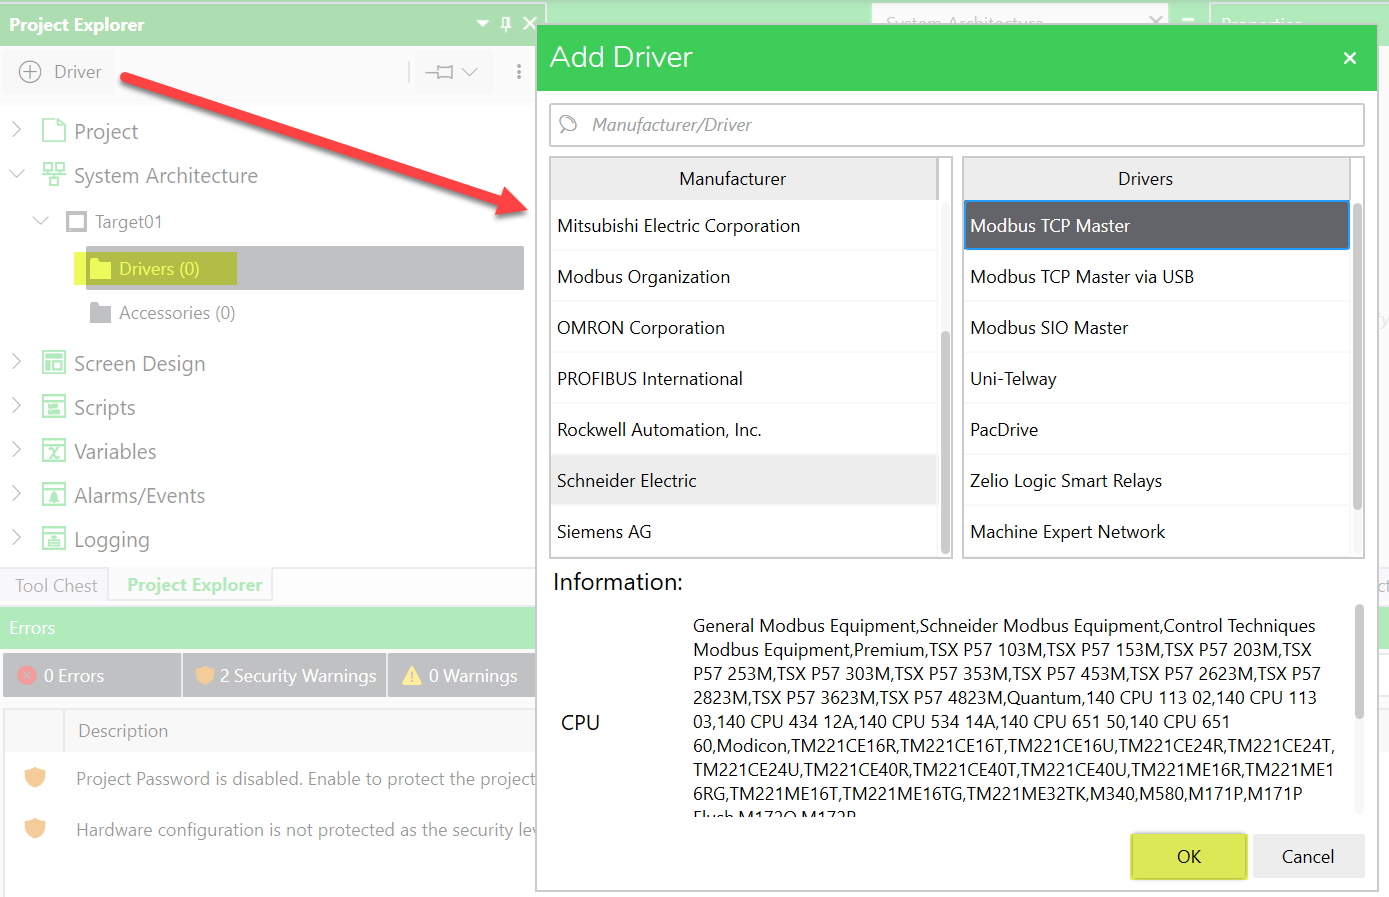Select Modbus Organization manufacturer

tap(744, 277)
